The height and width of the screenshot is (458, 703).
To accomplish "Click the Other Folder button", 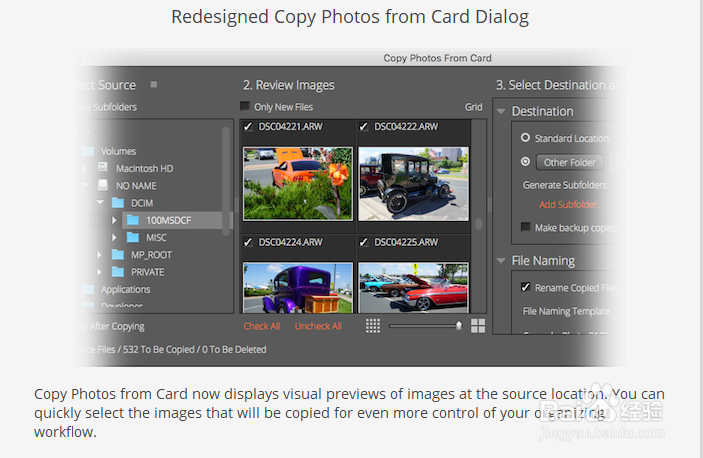I will [x=569, y=162].
